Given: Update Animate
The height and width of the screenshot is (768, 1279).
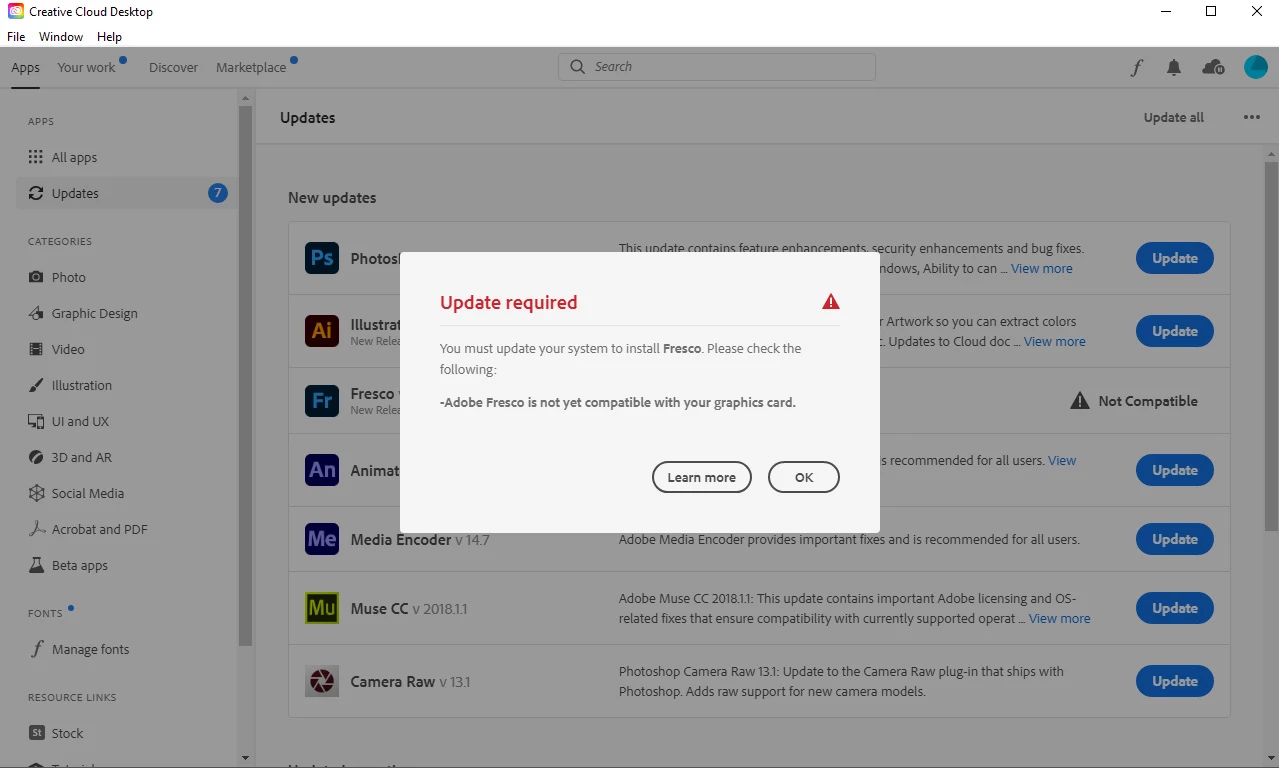Looking at the screenshot, I should point(1175,470).
